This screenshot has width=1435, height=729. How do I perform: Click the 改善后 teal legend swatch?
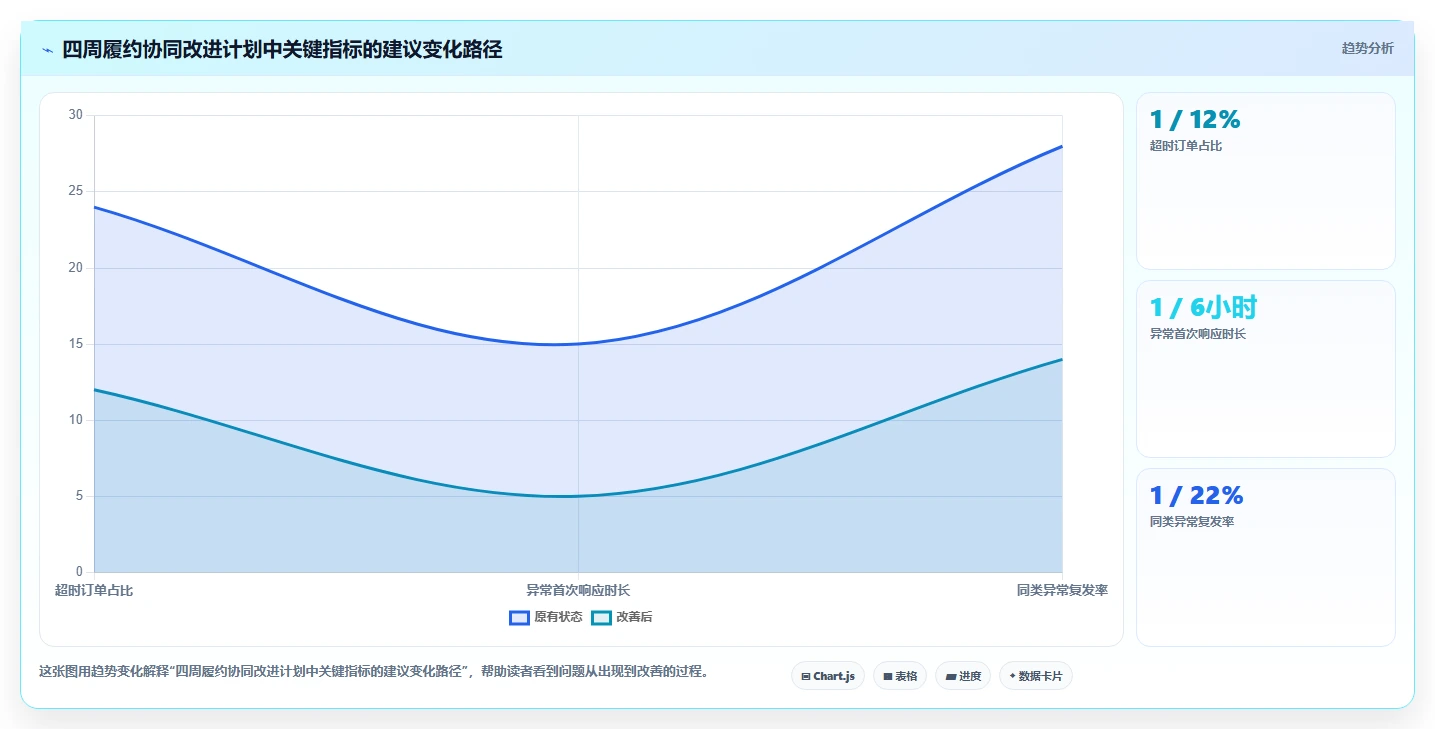[x=601, y=617]
